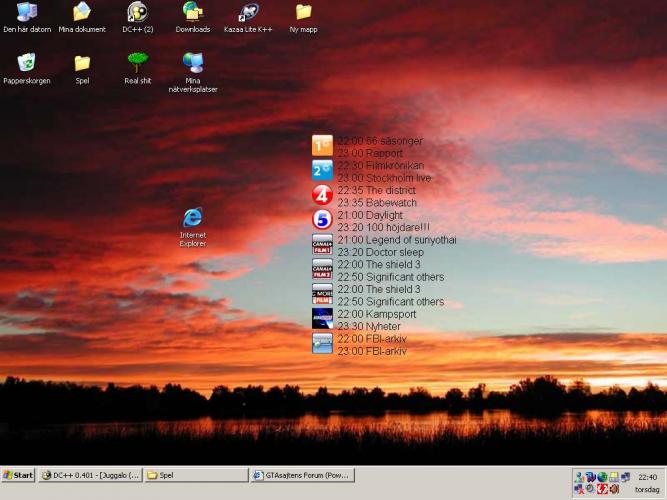Open the Ny mapp folder
This screenshot has height=500, width=667.
click(x=303, y=13)
